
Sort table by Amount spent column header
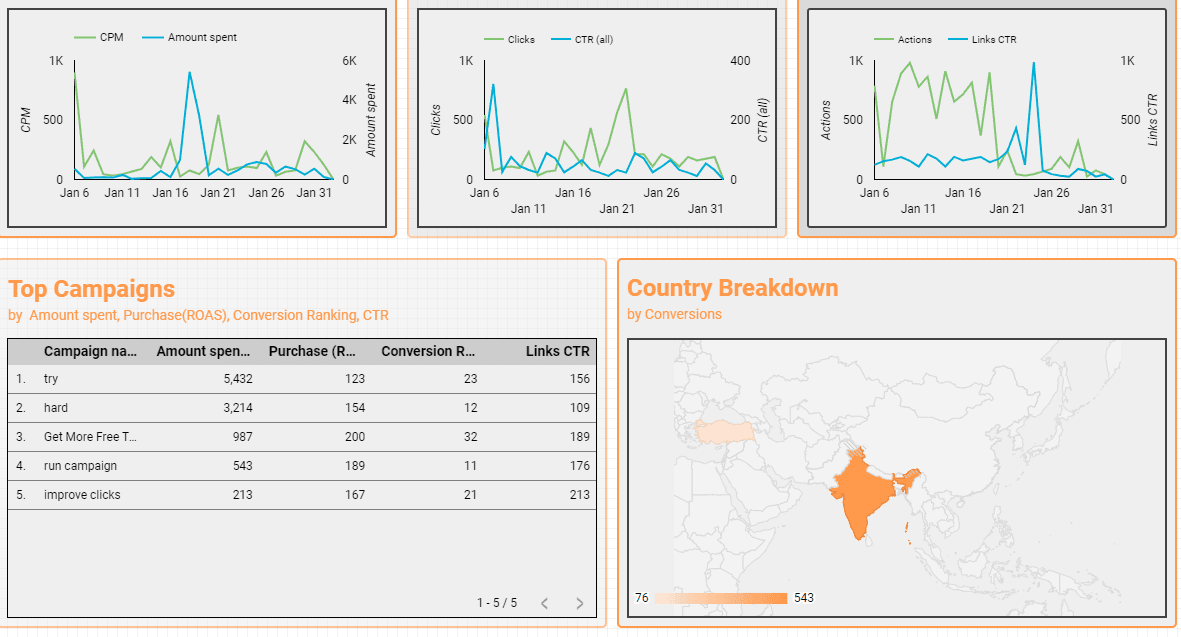[x=203, y=351]
